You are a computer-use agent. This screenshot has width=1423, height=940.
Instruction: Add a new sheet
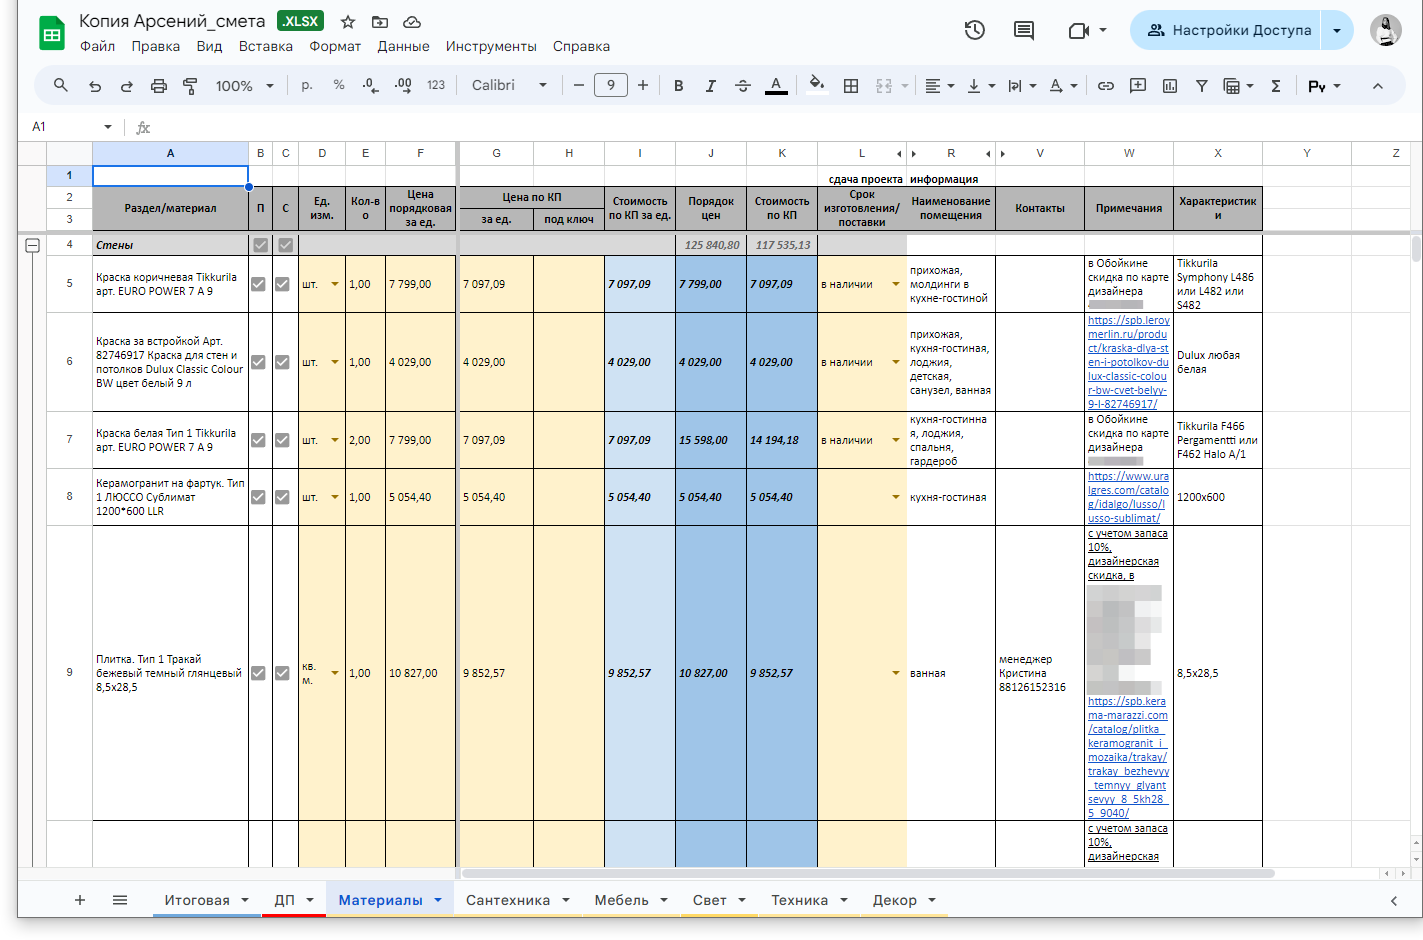click(80, 900)
